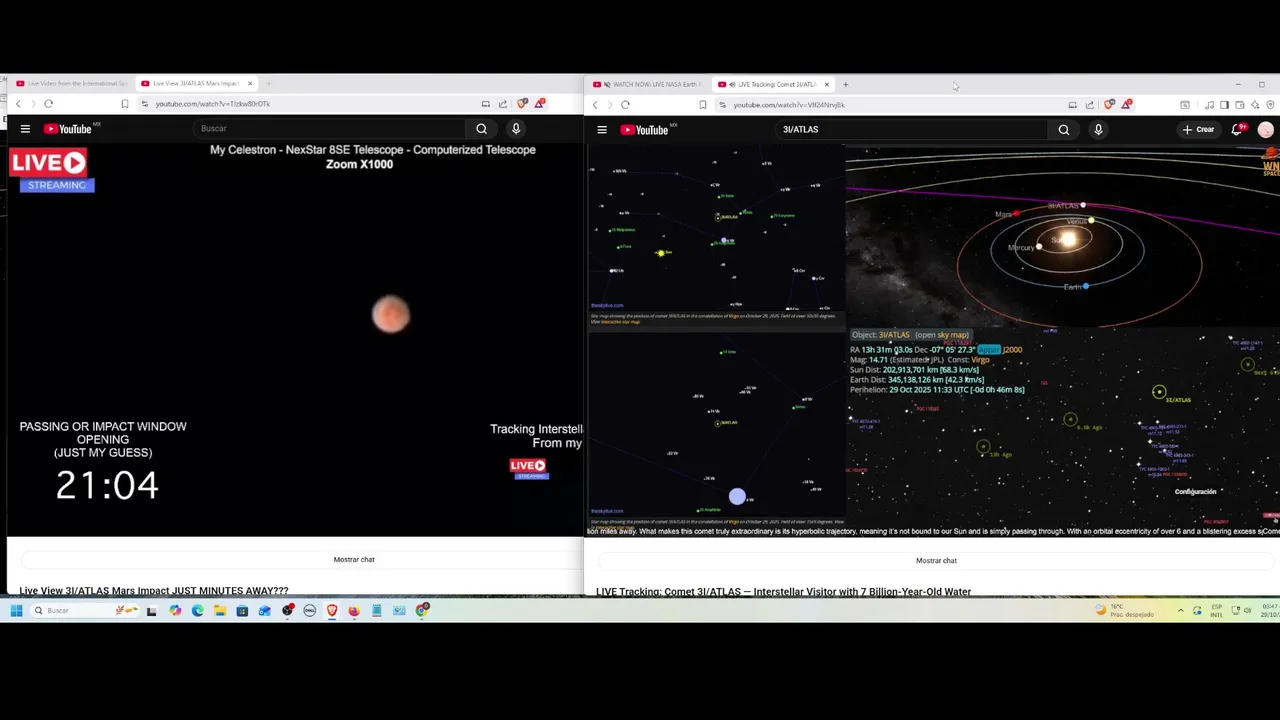The image size is (1280, 720).
Task: Open Brave Shields in right browser
Action: (x=1109, y=104)
